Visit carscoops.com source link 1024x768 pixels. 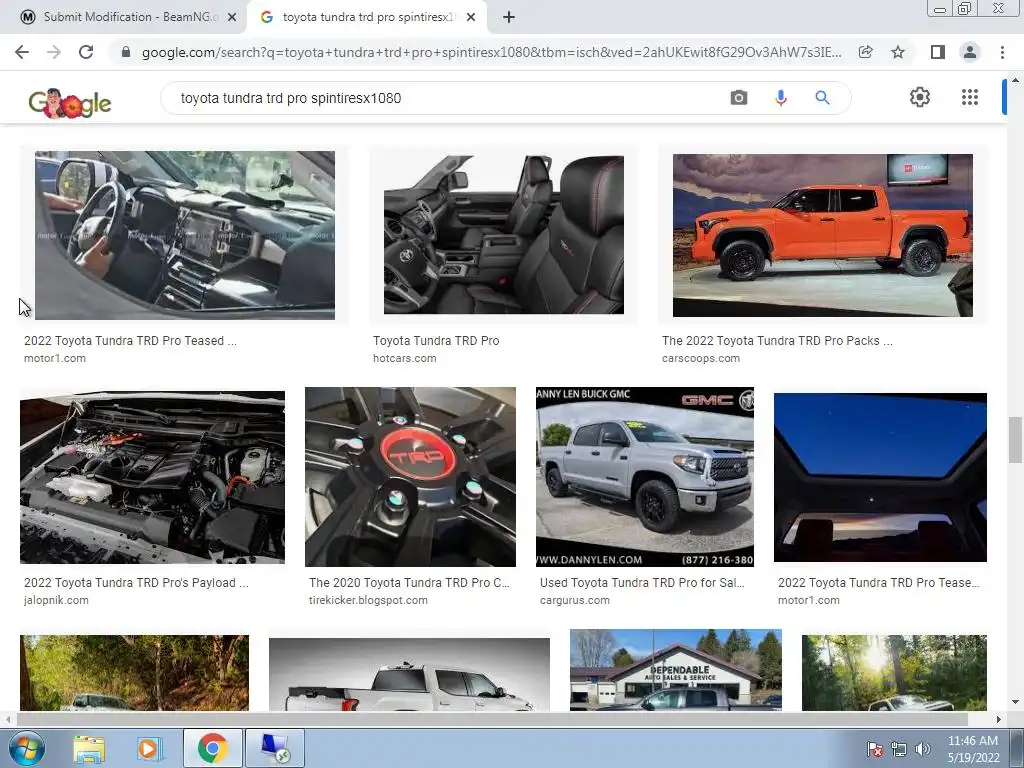pos(701,358)
